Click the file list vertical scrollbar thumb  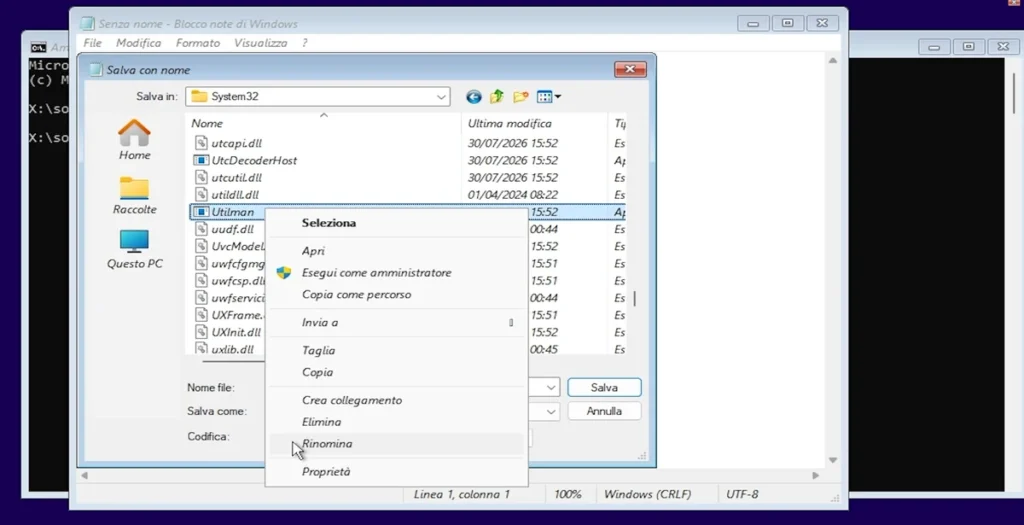click(x=634, y=299)
